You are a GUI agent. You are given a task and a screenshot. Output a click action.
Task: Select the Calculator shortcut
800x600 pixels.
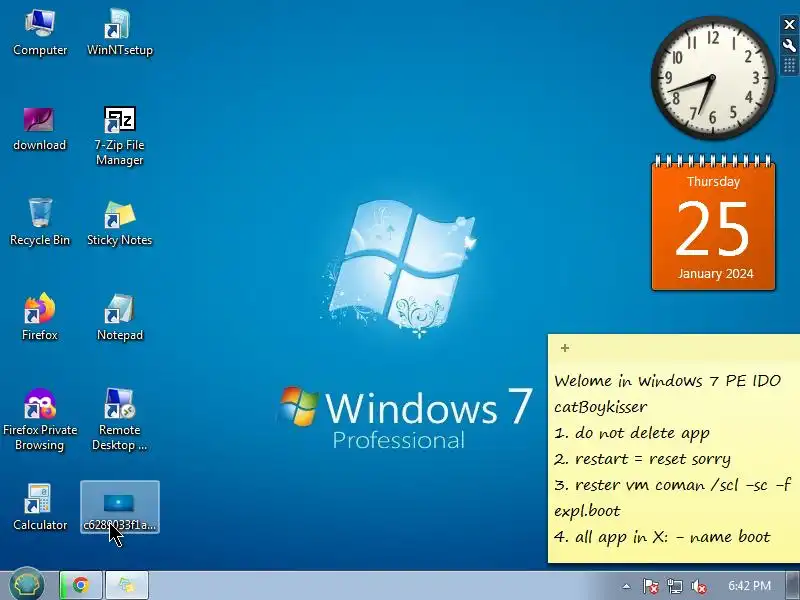[x=40, y=507]
